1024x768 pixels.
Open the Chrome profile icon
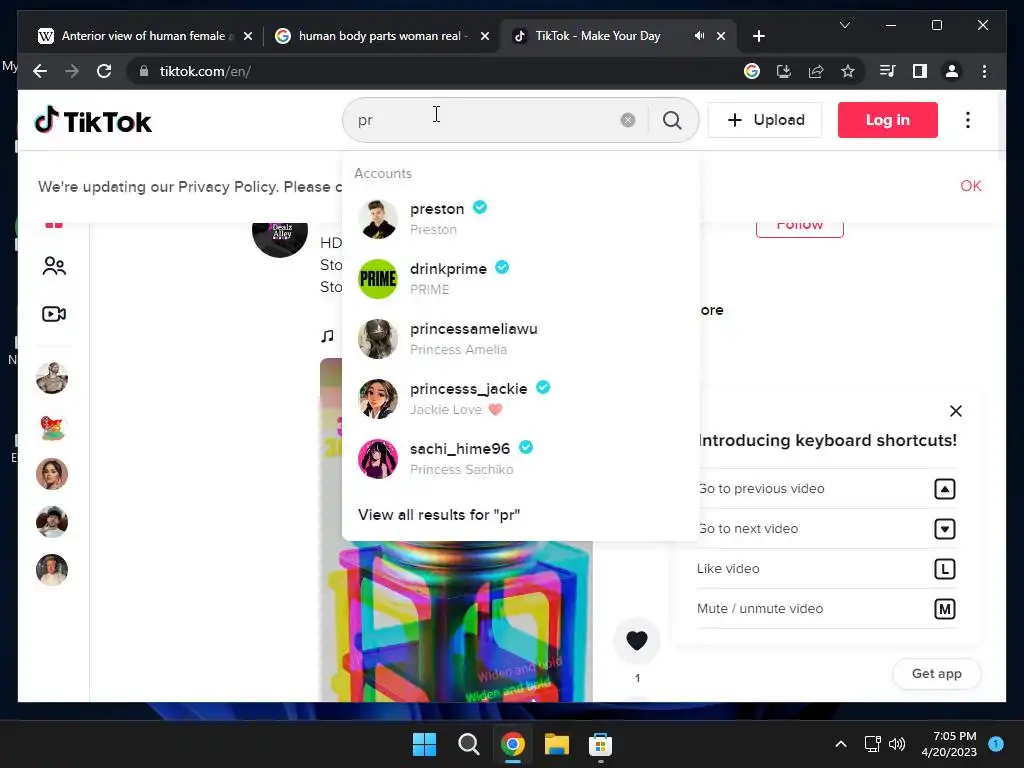point(952,71)
